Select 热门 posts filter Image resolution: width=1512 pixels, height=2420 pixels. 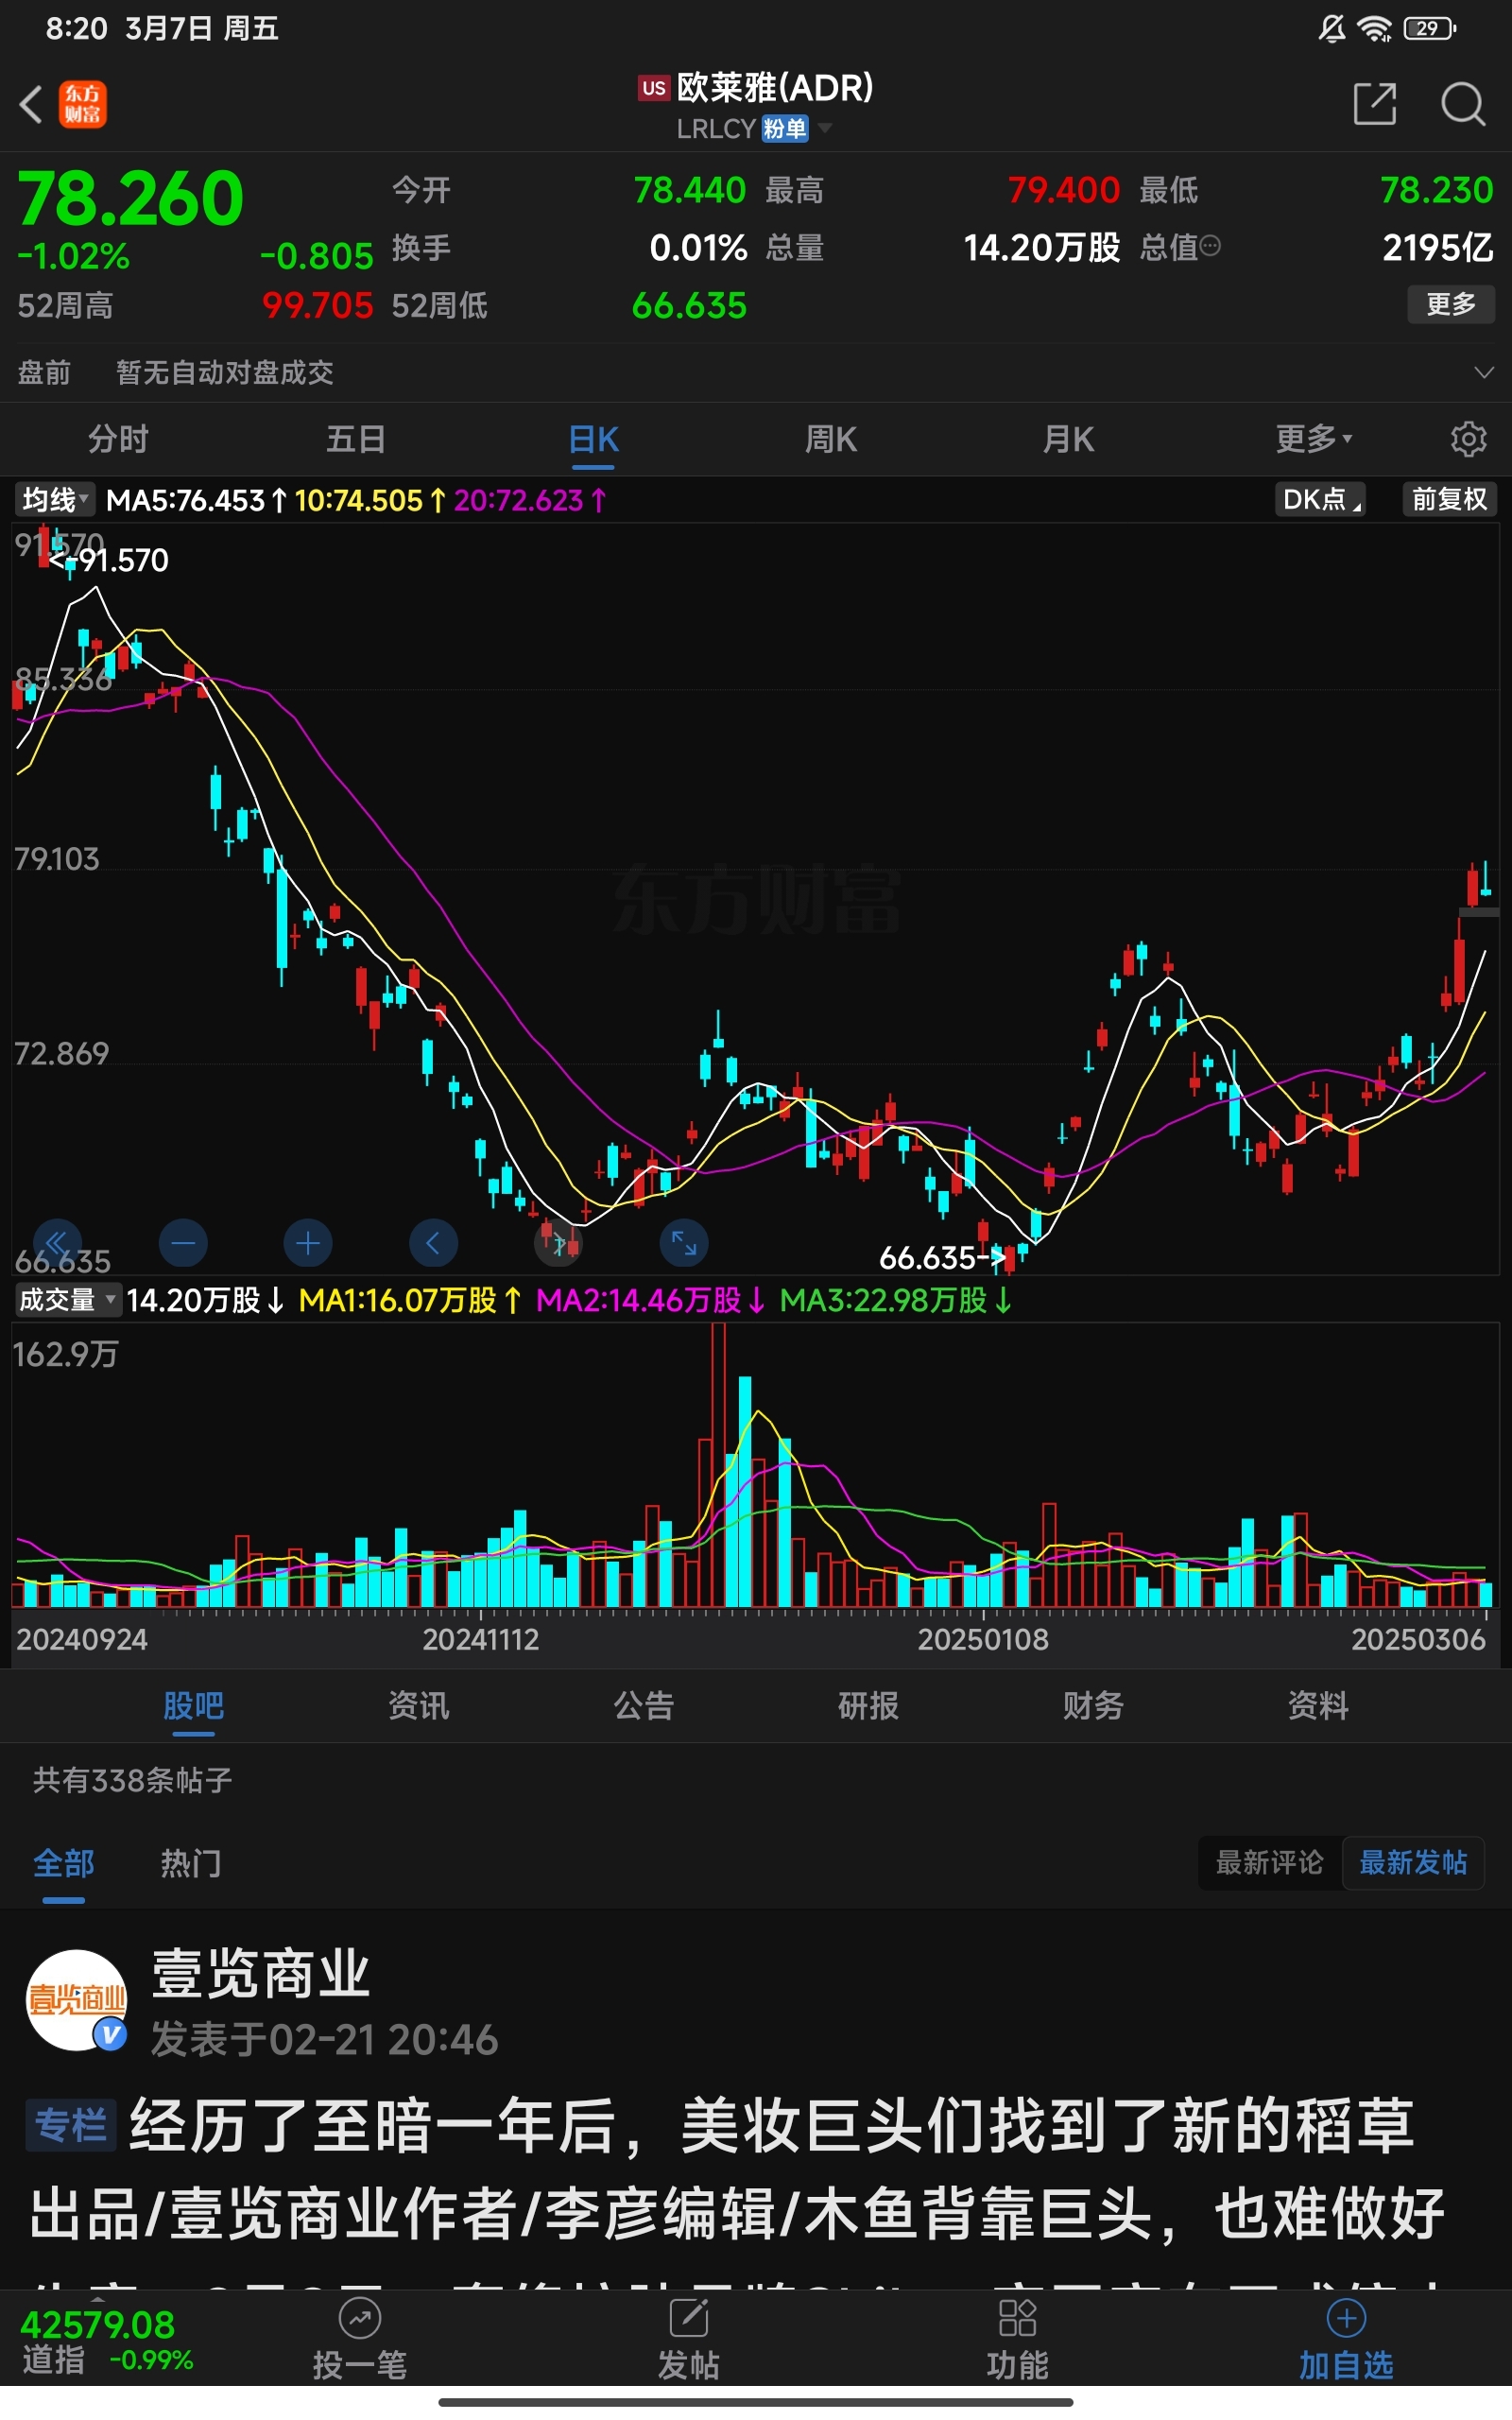click(x=191, y=1863)
